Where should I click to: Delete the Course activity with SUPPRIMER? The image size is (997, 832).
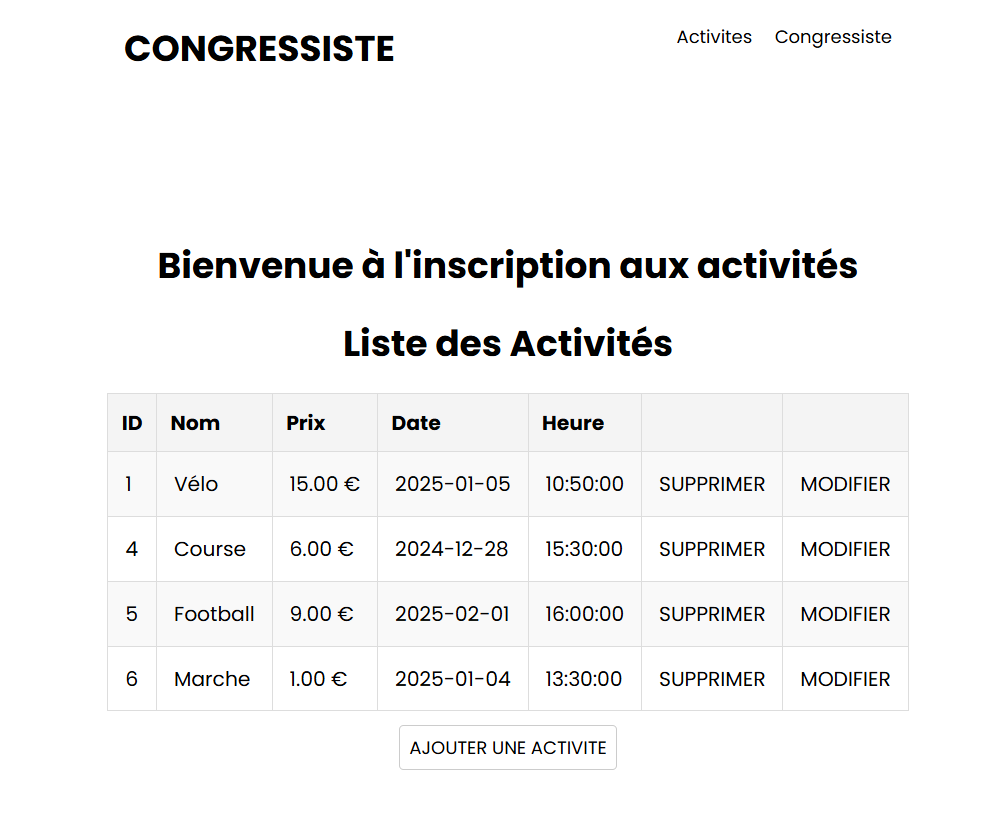point(712,549)
